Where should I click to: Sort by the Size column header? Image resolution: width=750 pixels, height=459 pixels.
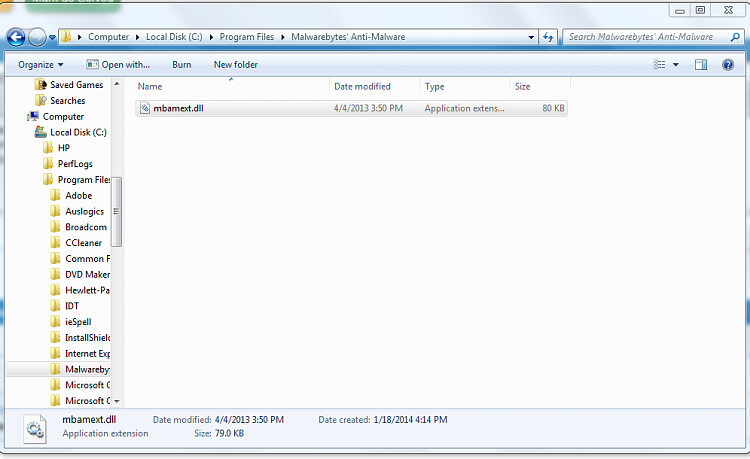point(540,87)
